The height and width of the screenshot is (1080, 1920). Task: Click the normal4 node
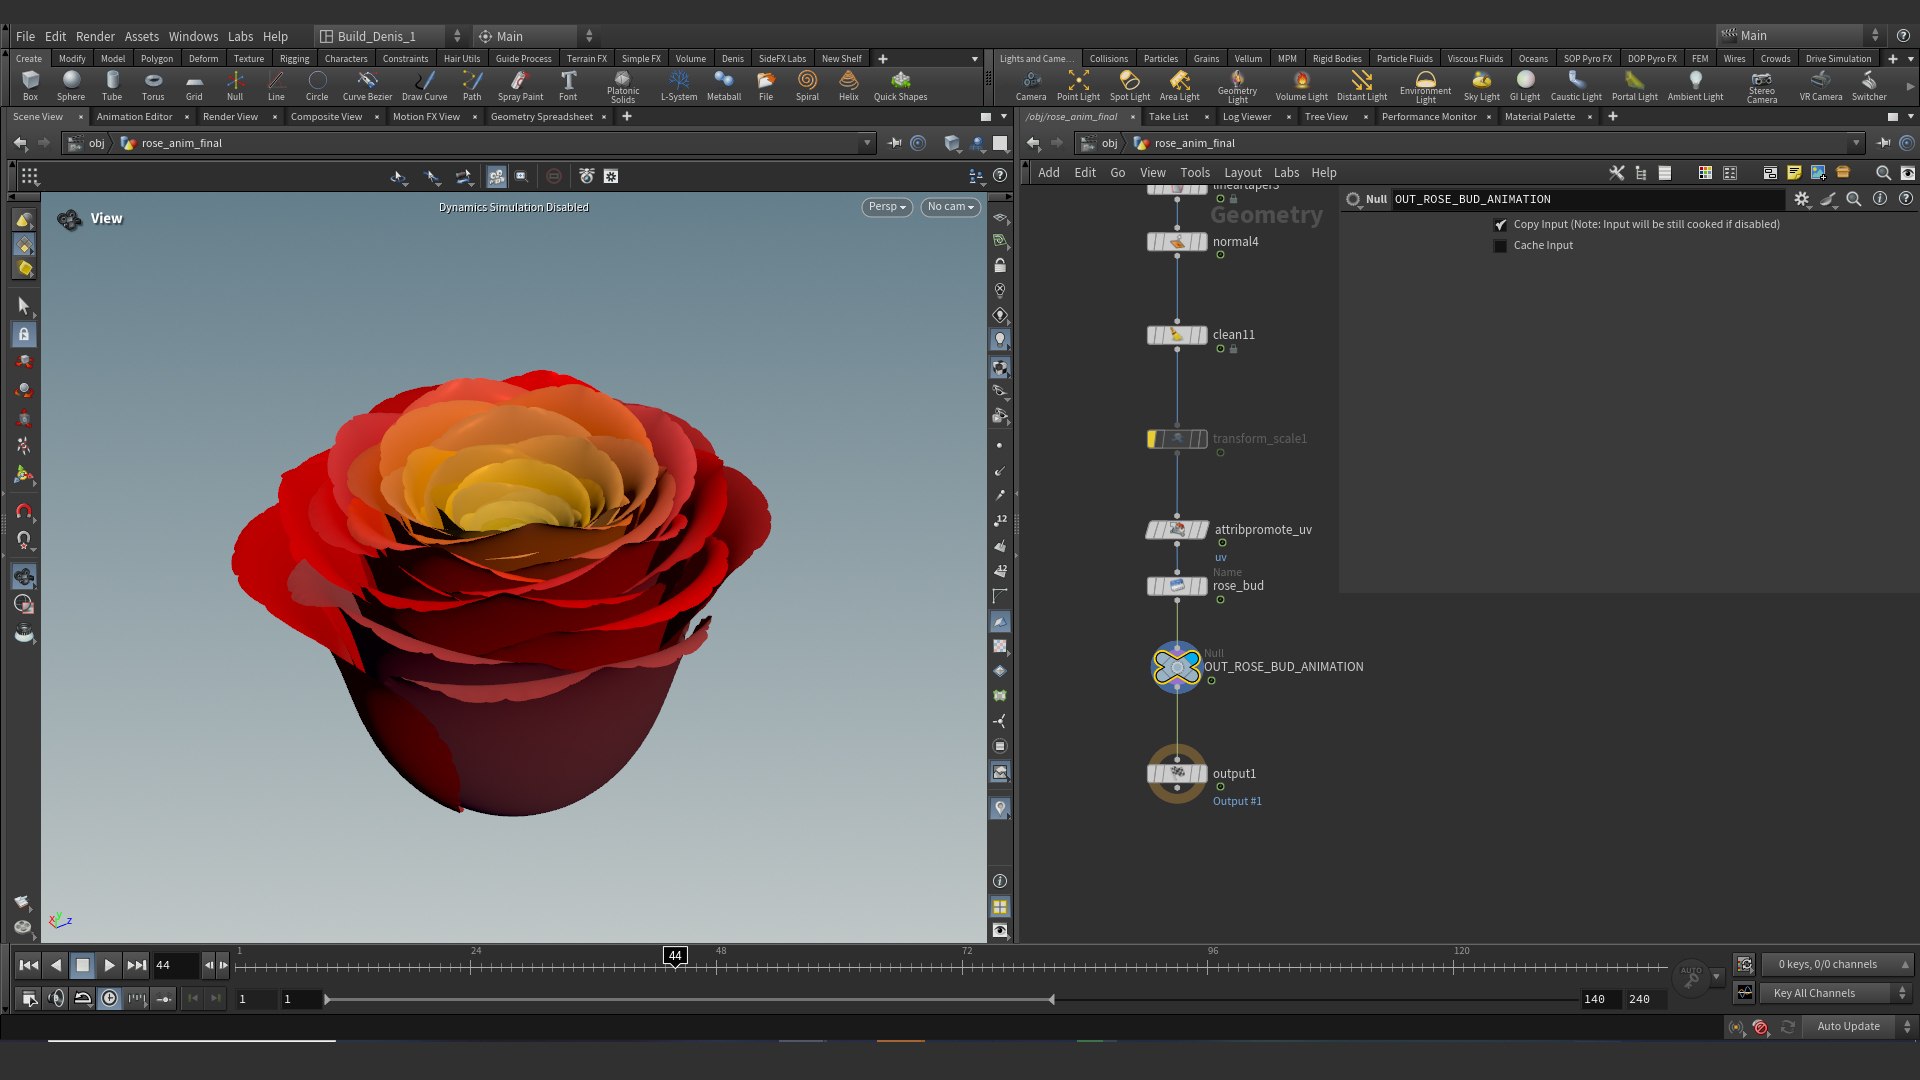[x=1177, y=242]
